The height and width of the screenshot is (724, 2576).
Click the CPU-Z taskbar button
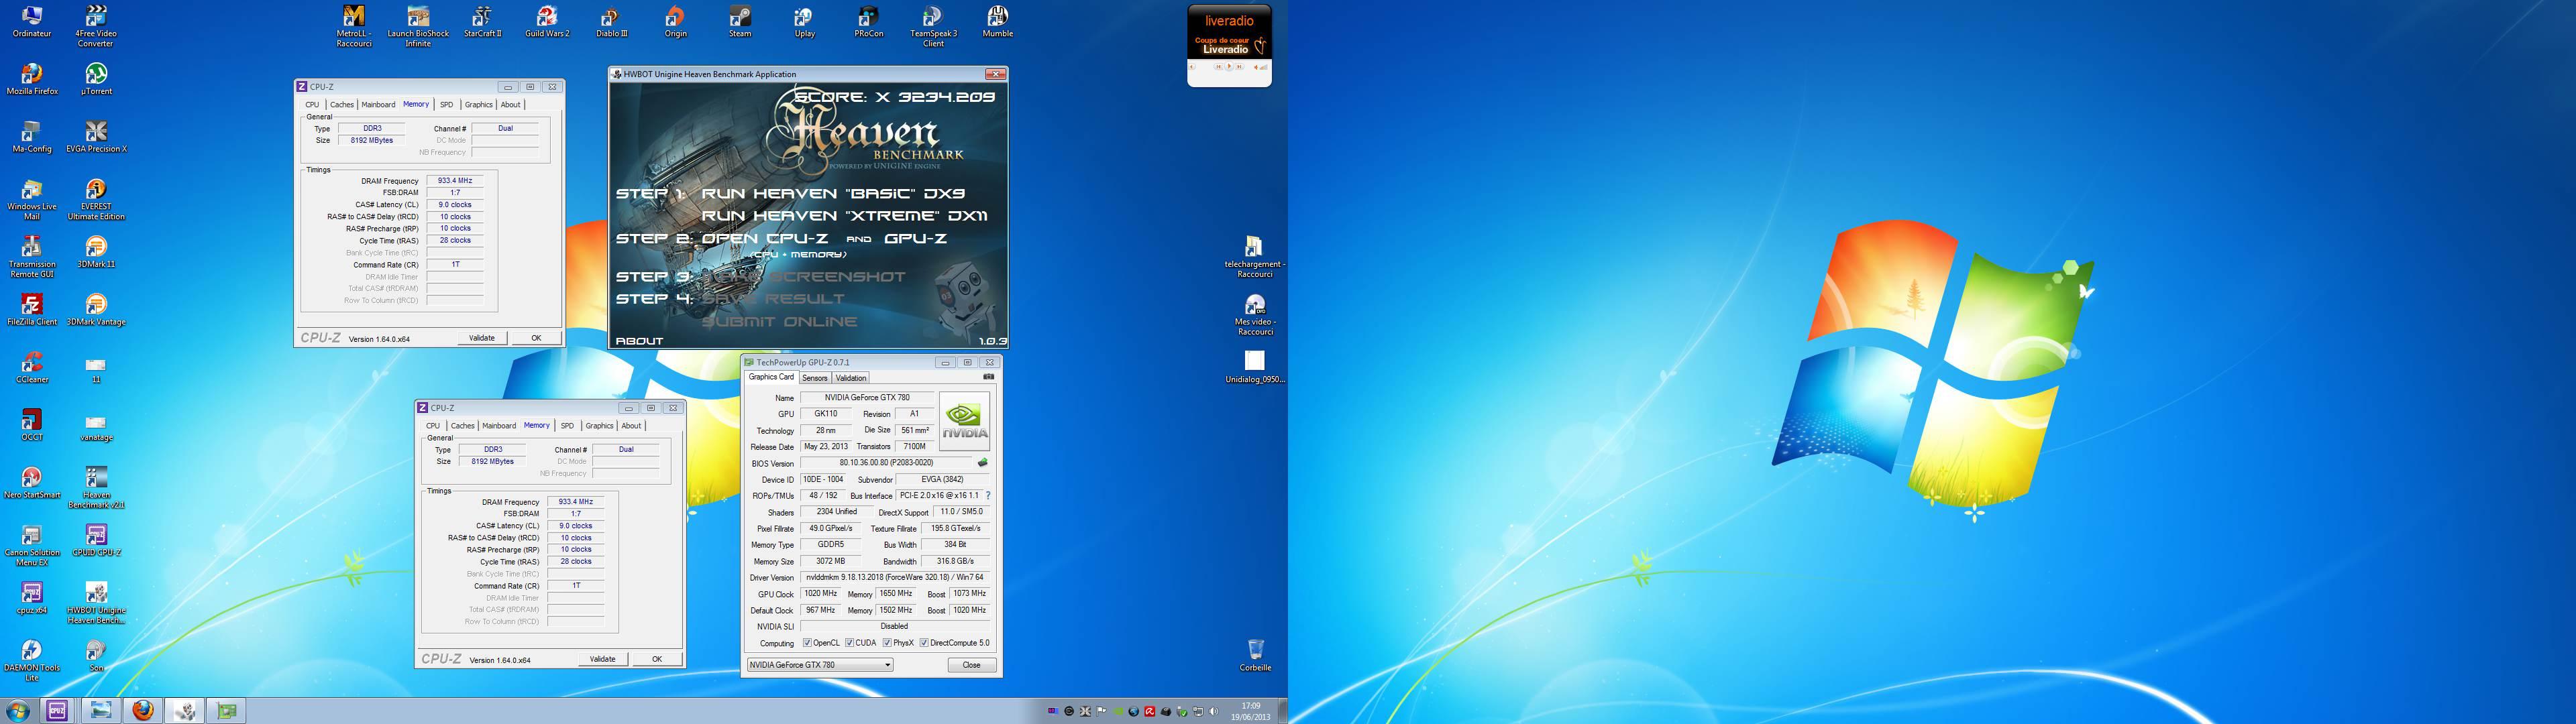click(x=57, y=711)
